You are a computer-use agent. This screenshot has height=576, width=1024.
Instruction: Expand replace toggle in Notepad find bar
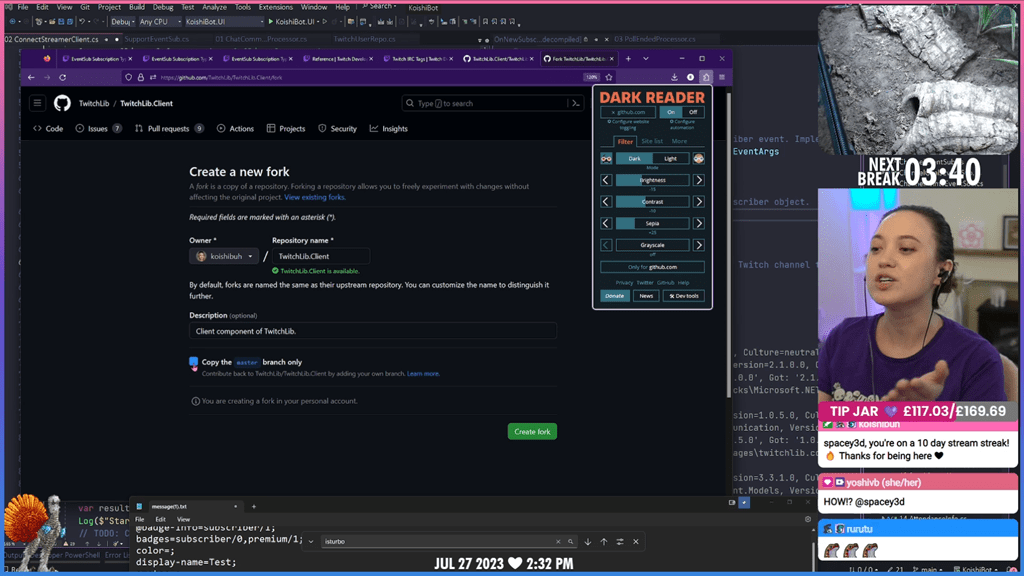(x=311, y=541)
